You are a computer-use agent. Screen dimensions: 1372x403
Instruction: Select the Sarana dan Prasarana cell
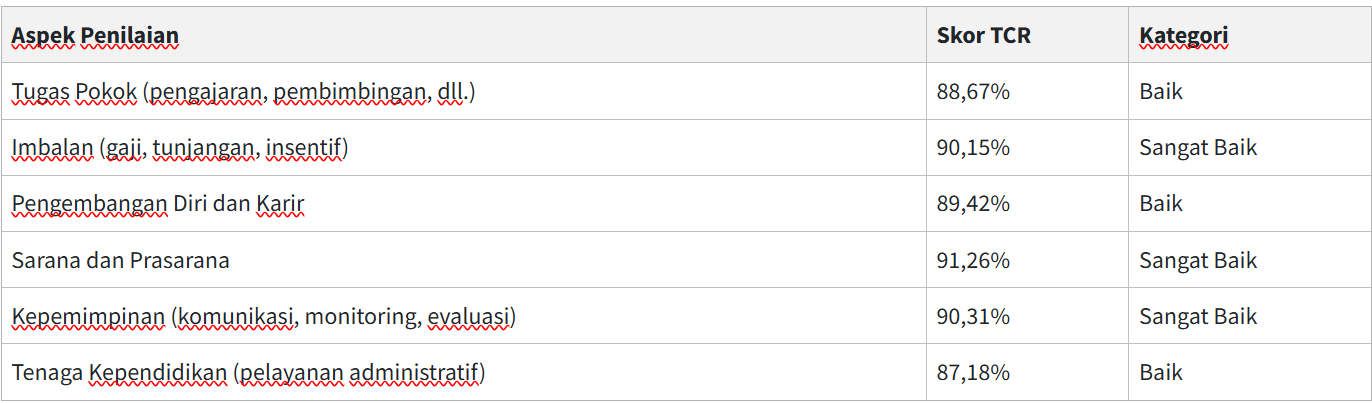121,261
